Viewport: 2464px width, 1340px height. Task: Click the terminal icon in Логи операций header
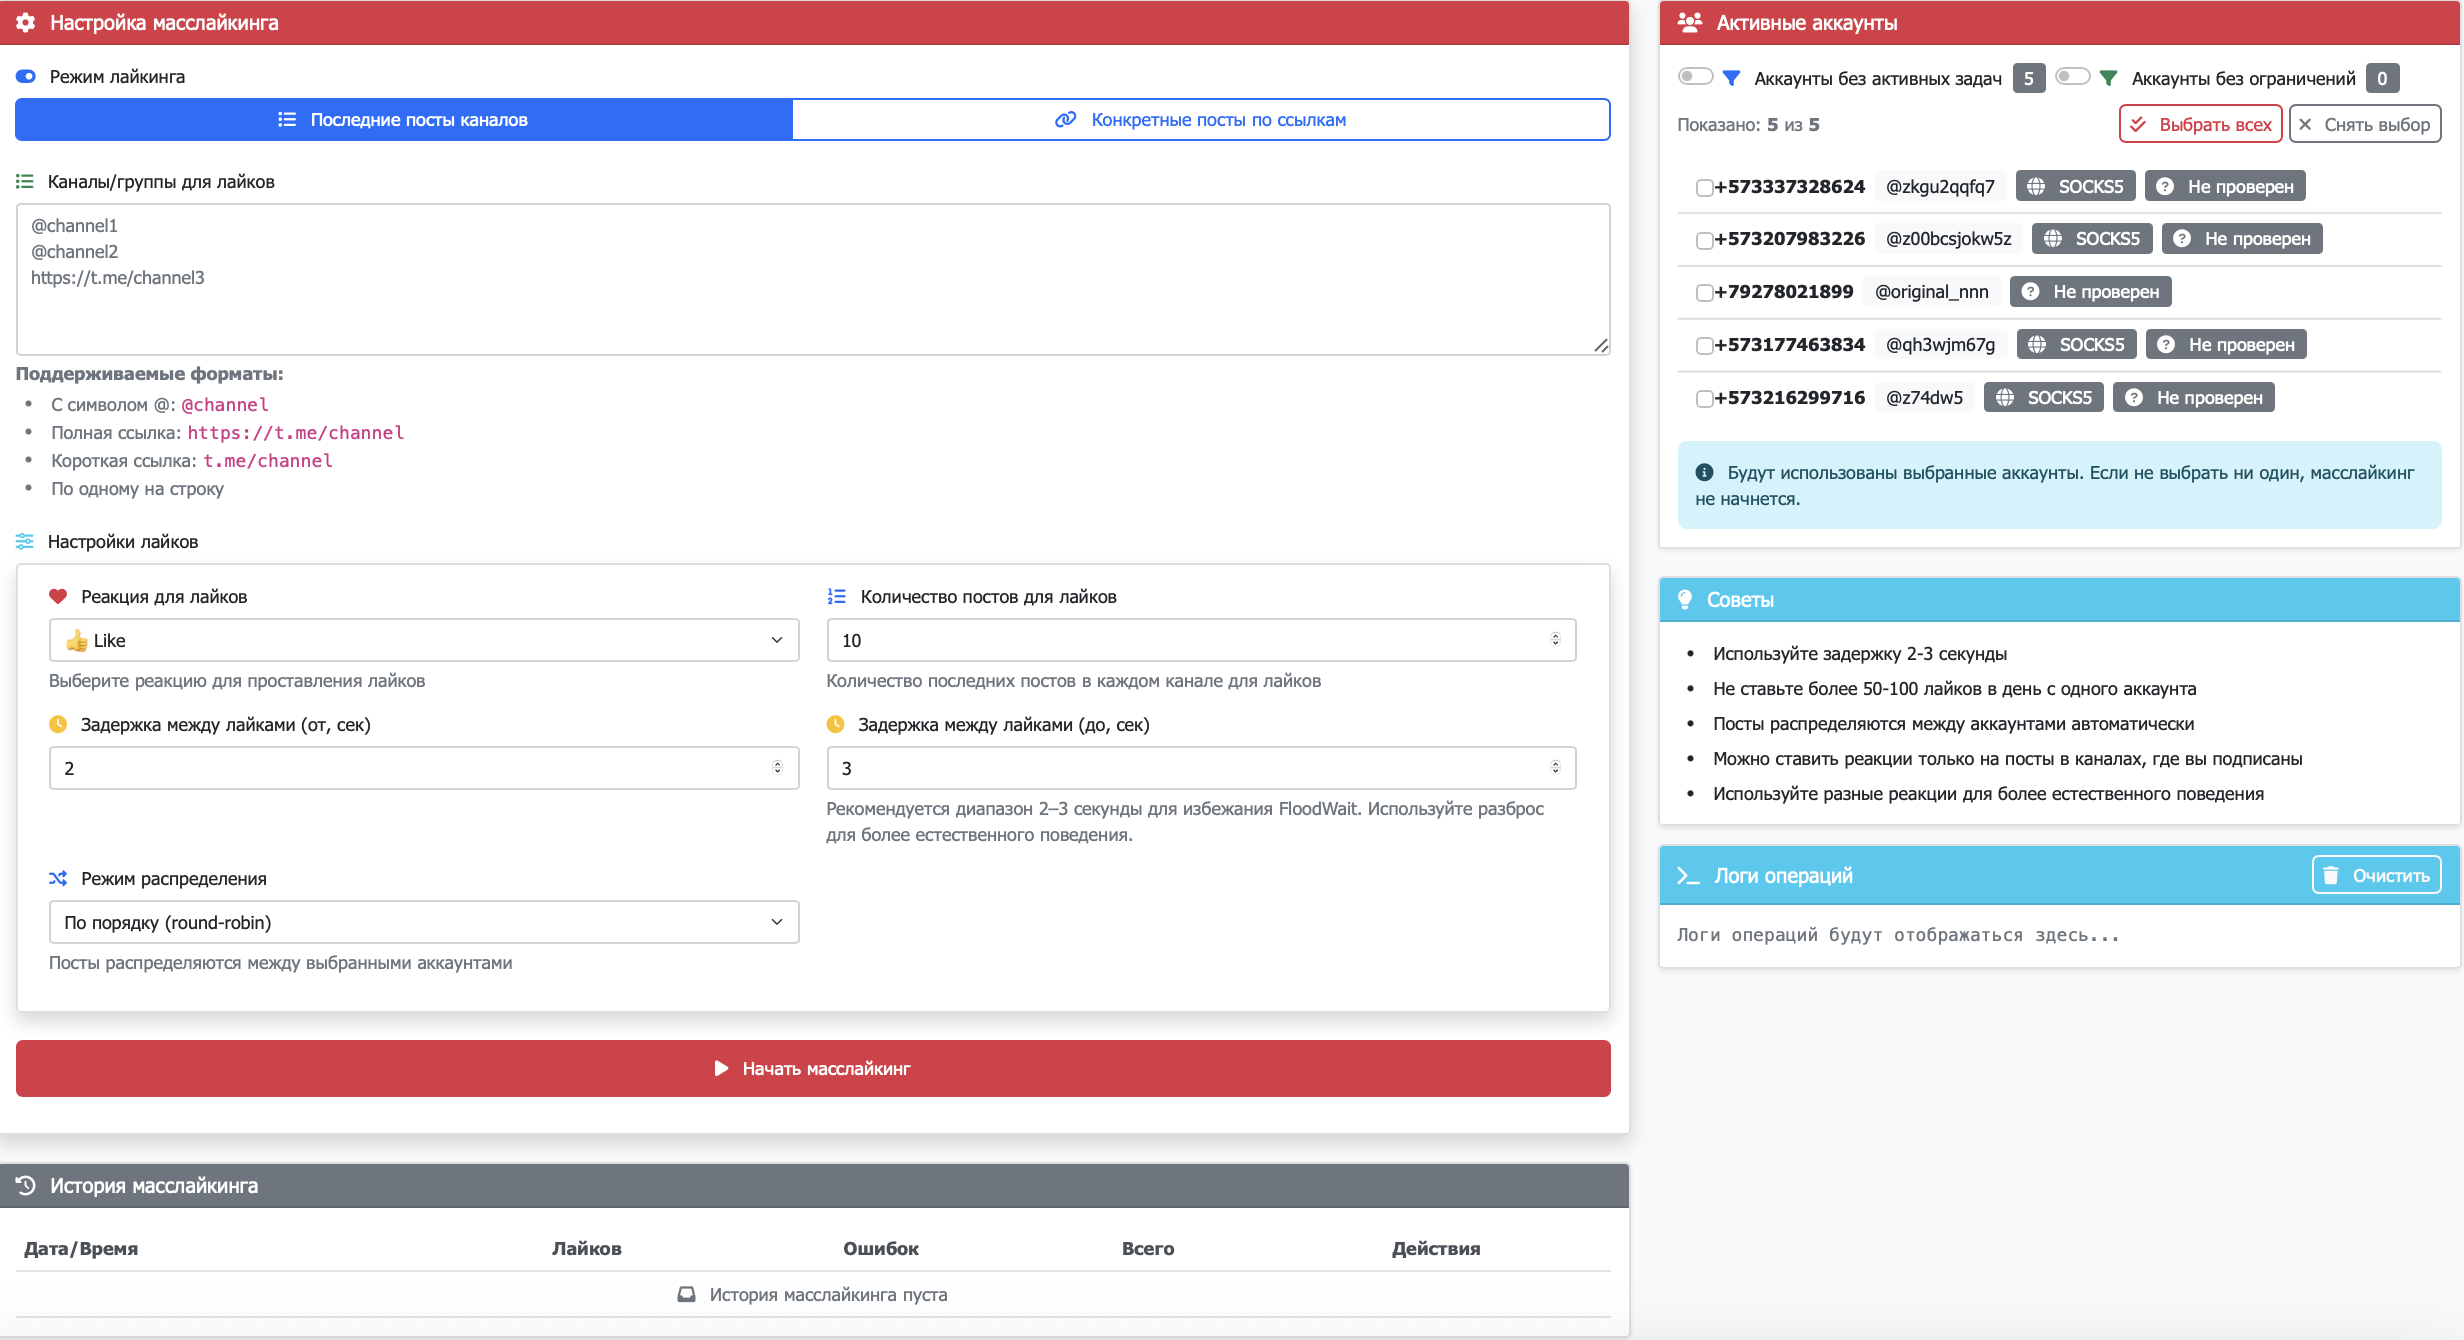[x=1688, y=875]
